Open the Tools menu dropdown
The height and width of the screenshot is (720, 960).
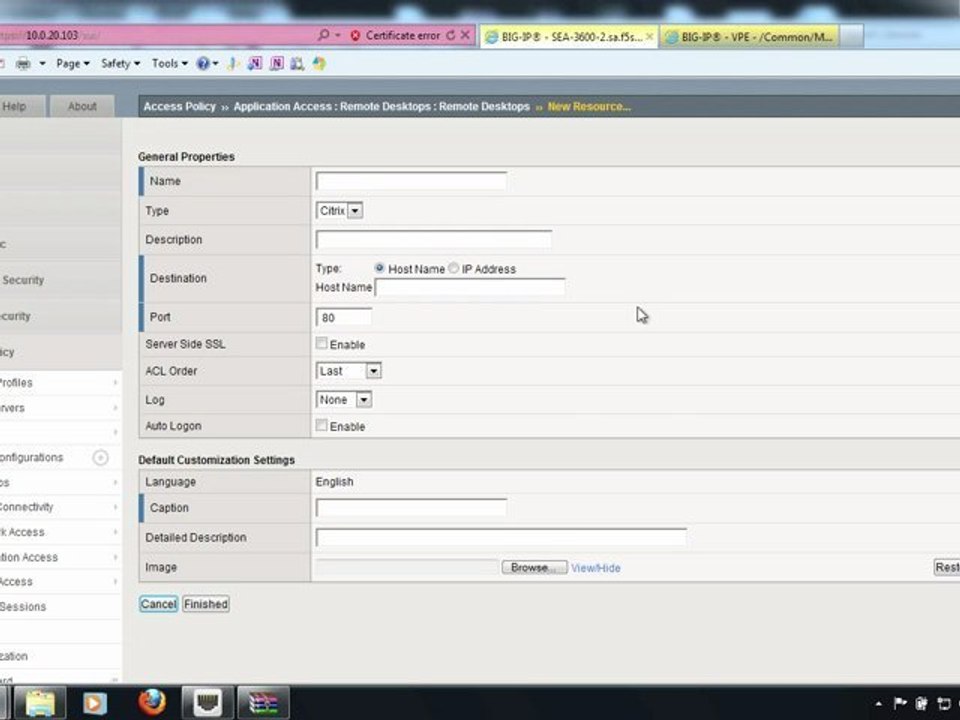click(x=170, y=64)
